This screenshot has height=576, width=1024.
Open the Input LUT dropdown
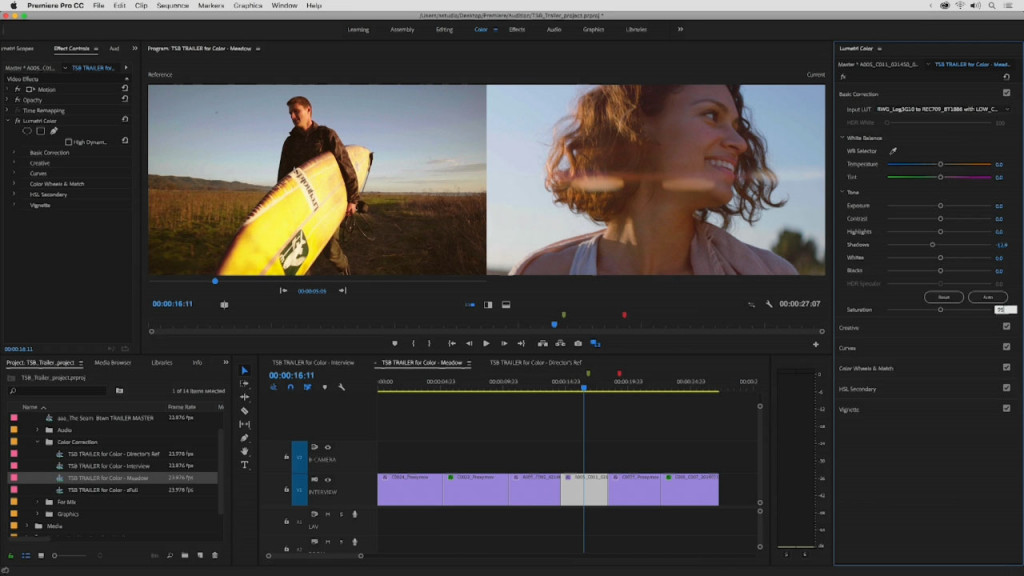pos(940,109)
